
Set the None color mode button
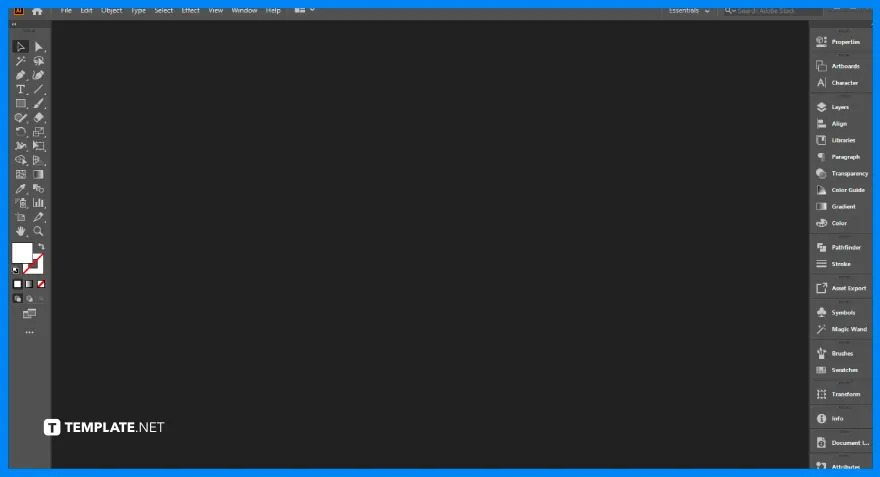click(x=41, y=284)
